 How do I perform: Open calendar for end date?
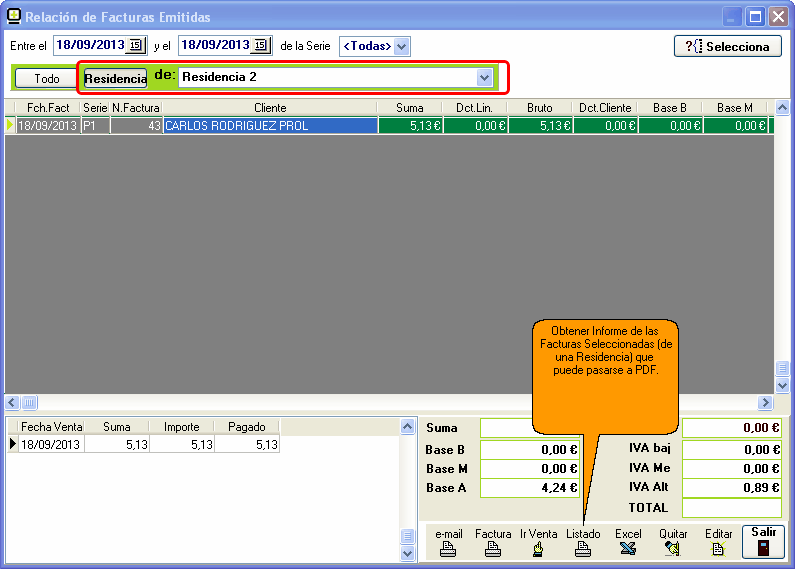(x=261, y=45)
